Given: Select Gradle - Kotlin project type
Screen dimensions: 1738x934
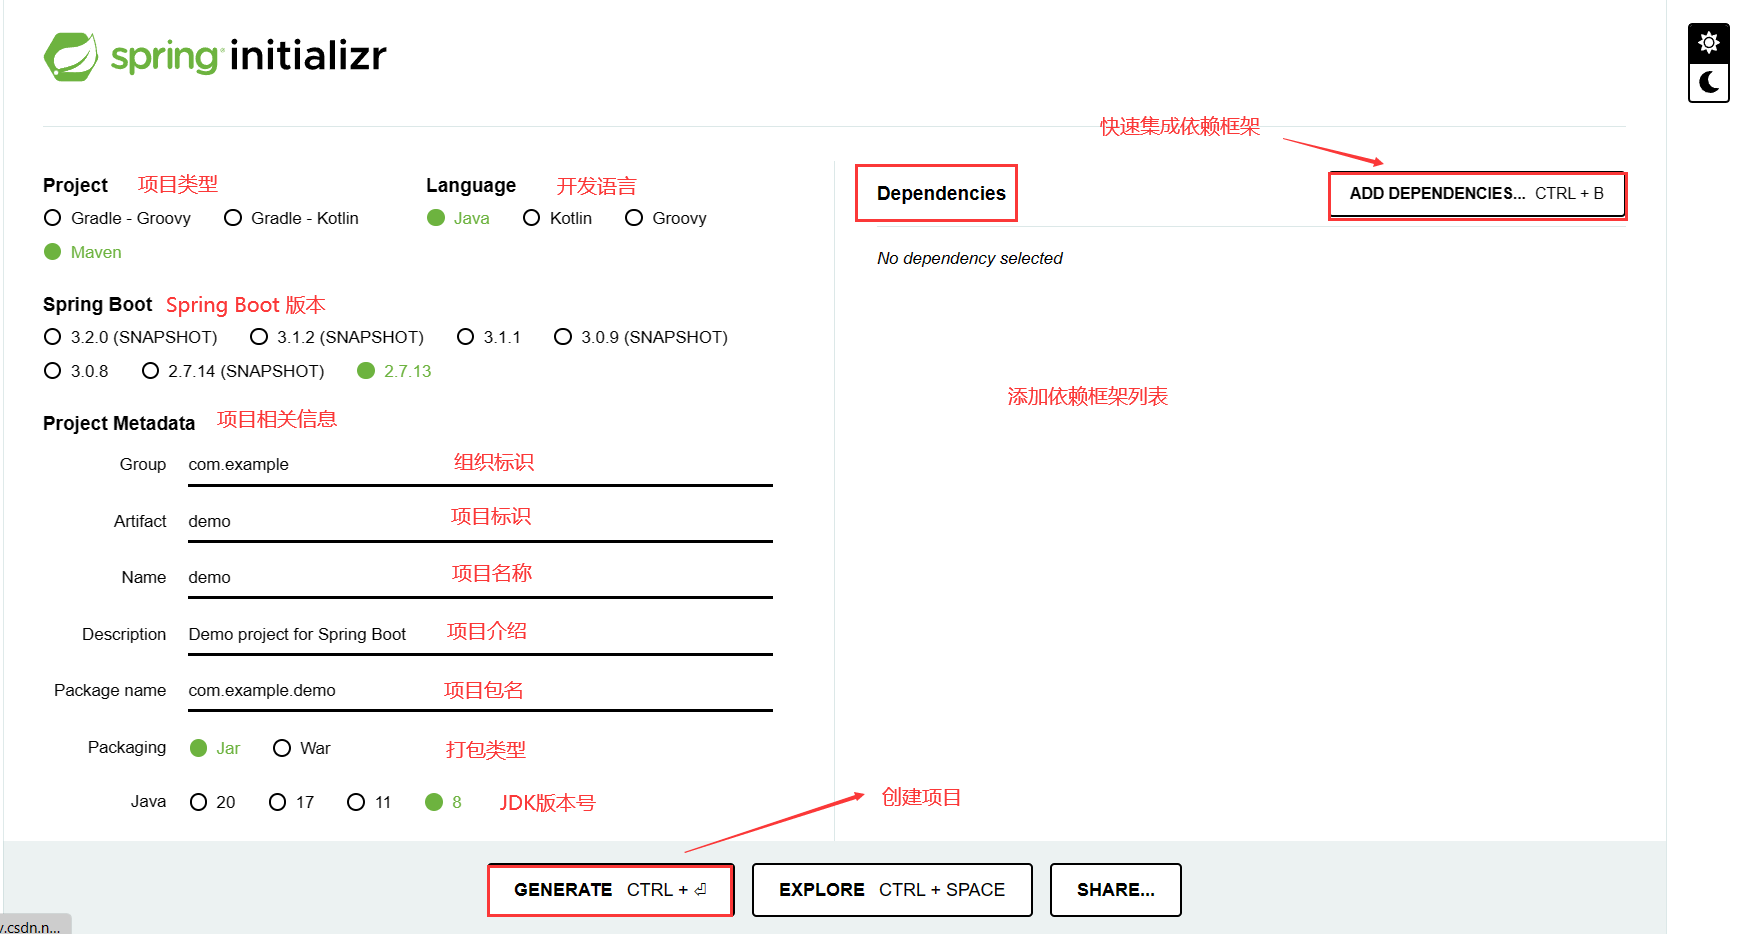Looking at the screenshot, I should [291, 218].
